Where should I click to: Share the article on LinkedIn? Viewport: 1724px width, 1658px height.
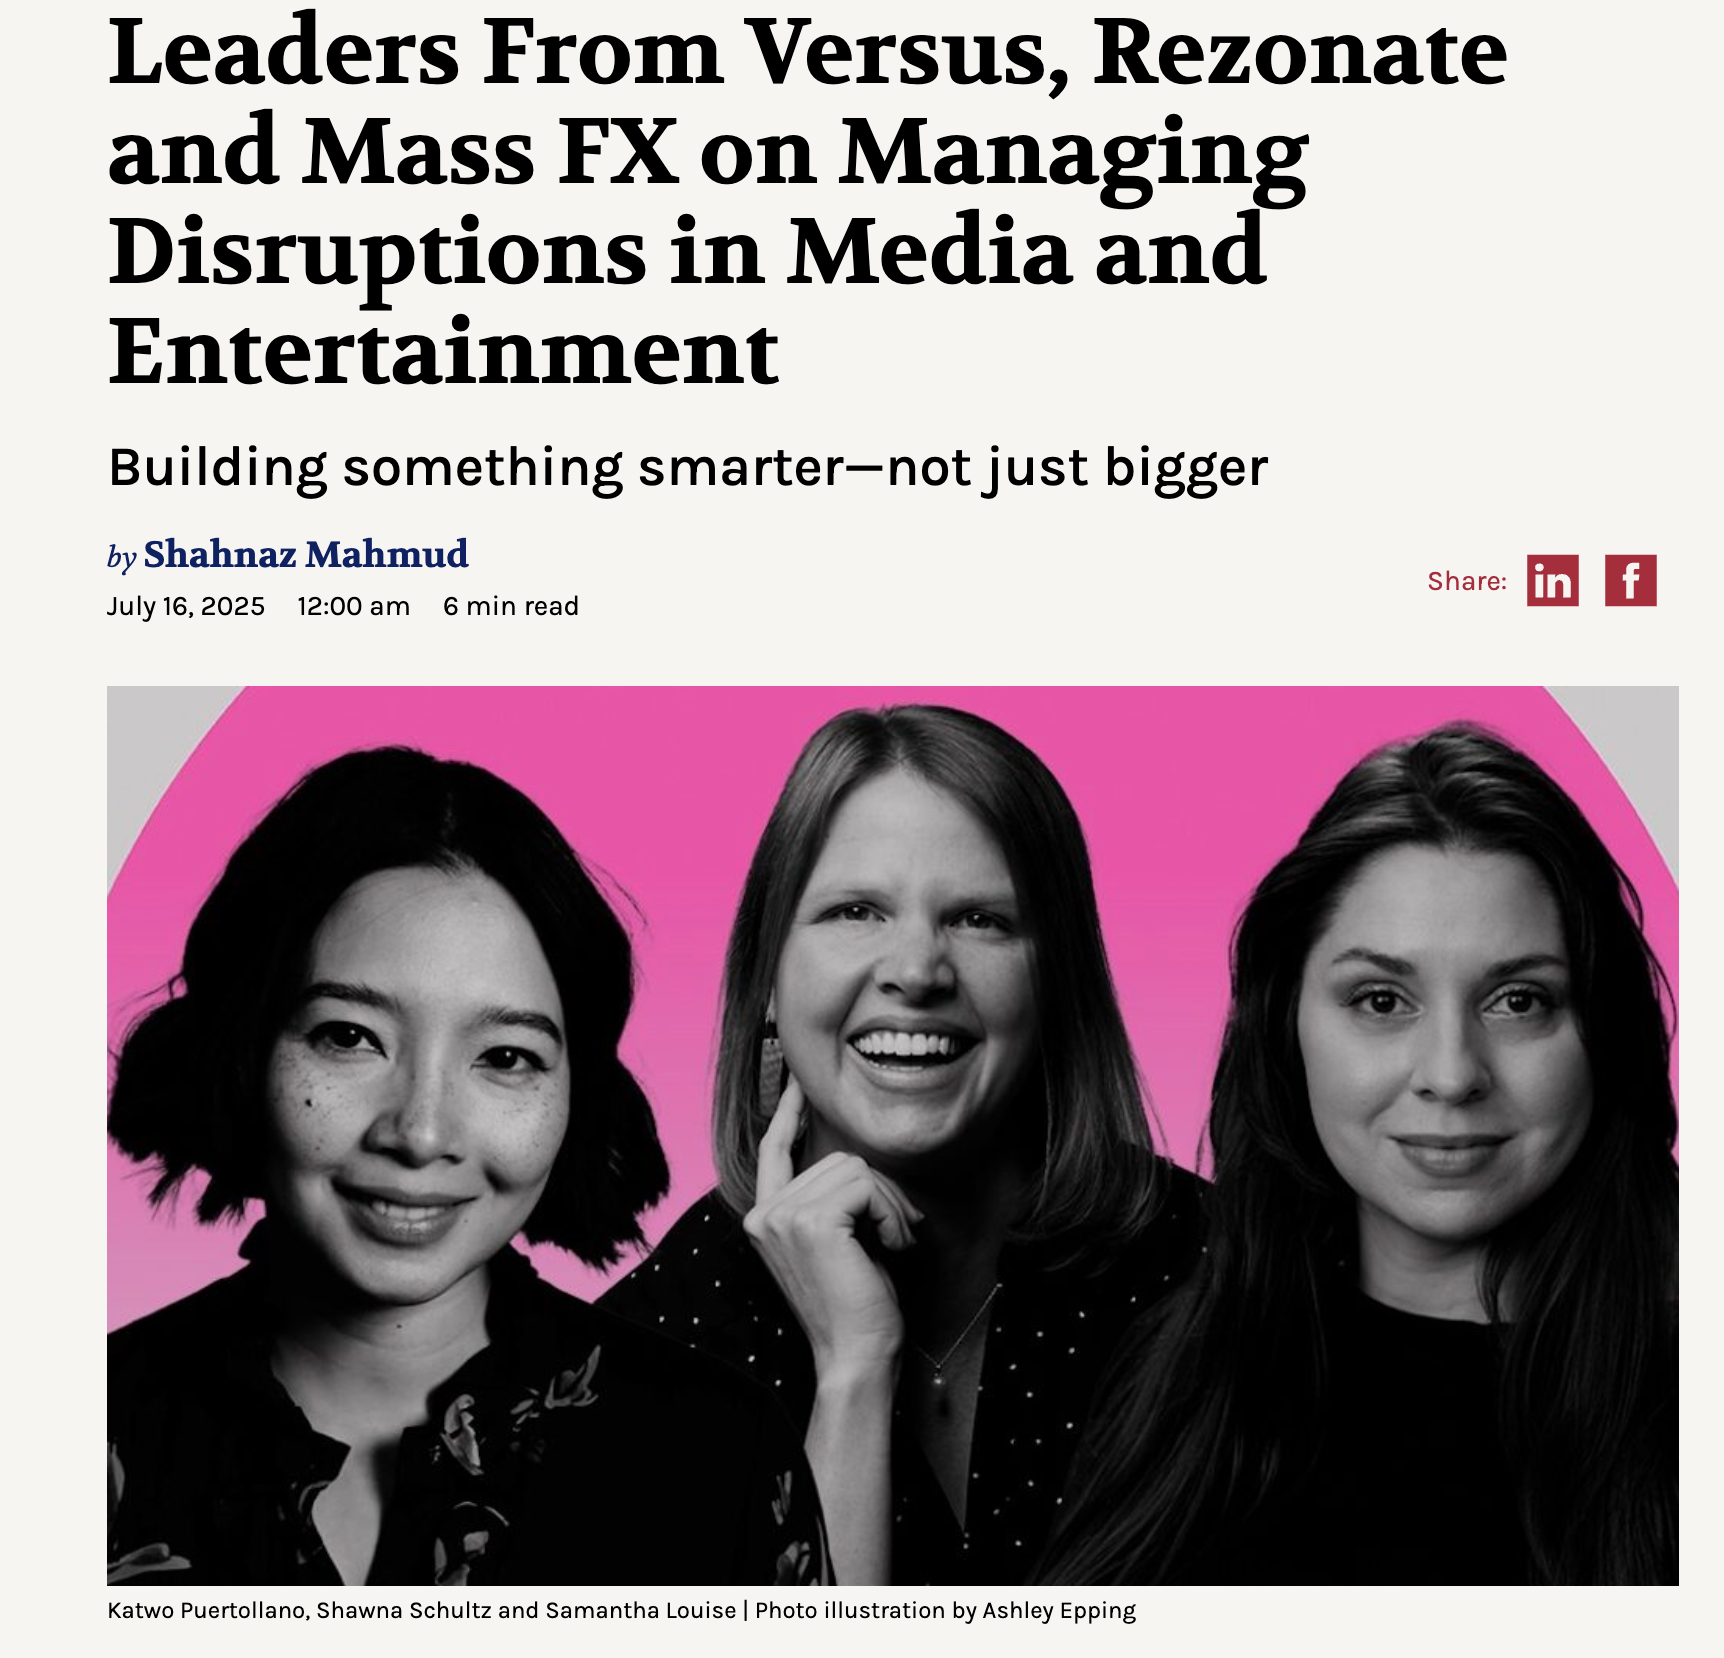pyautogui.click(x=1552, y=580)
